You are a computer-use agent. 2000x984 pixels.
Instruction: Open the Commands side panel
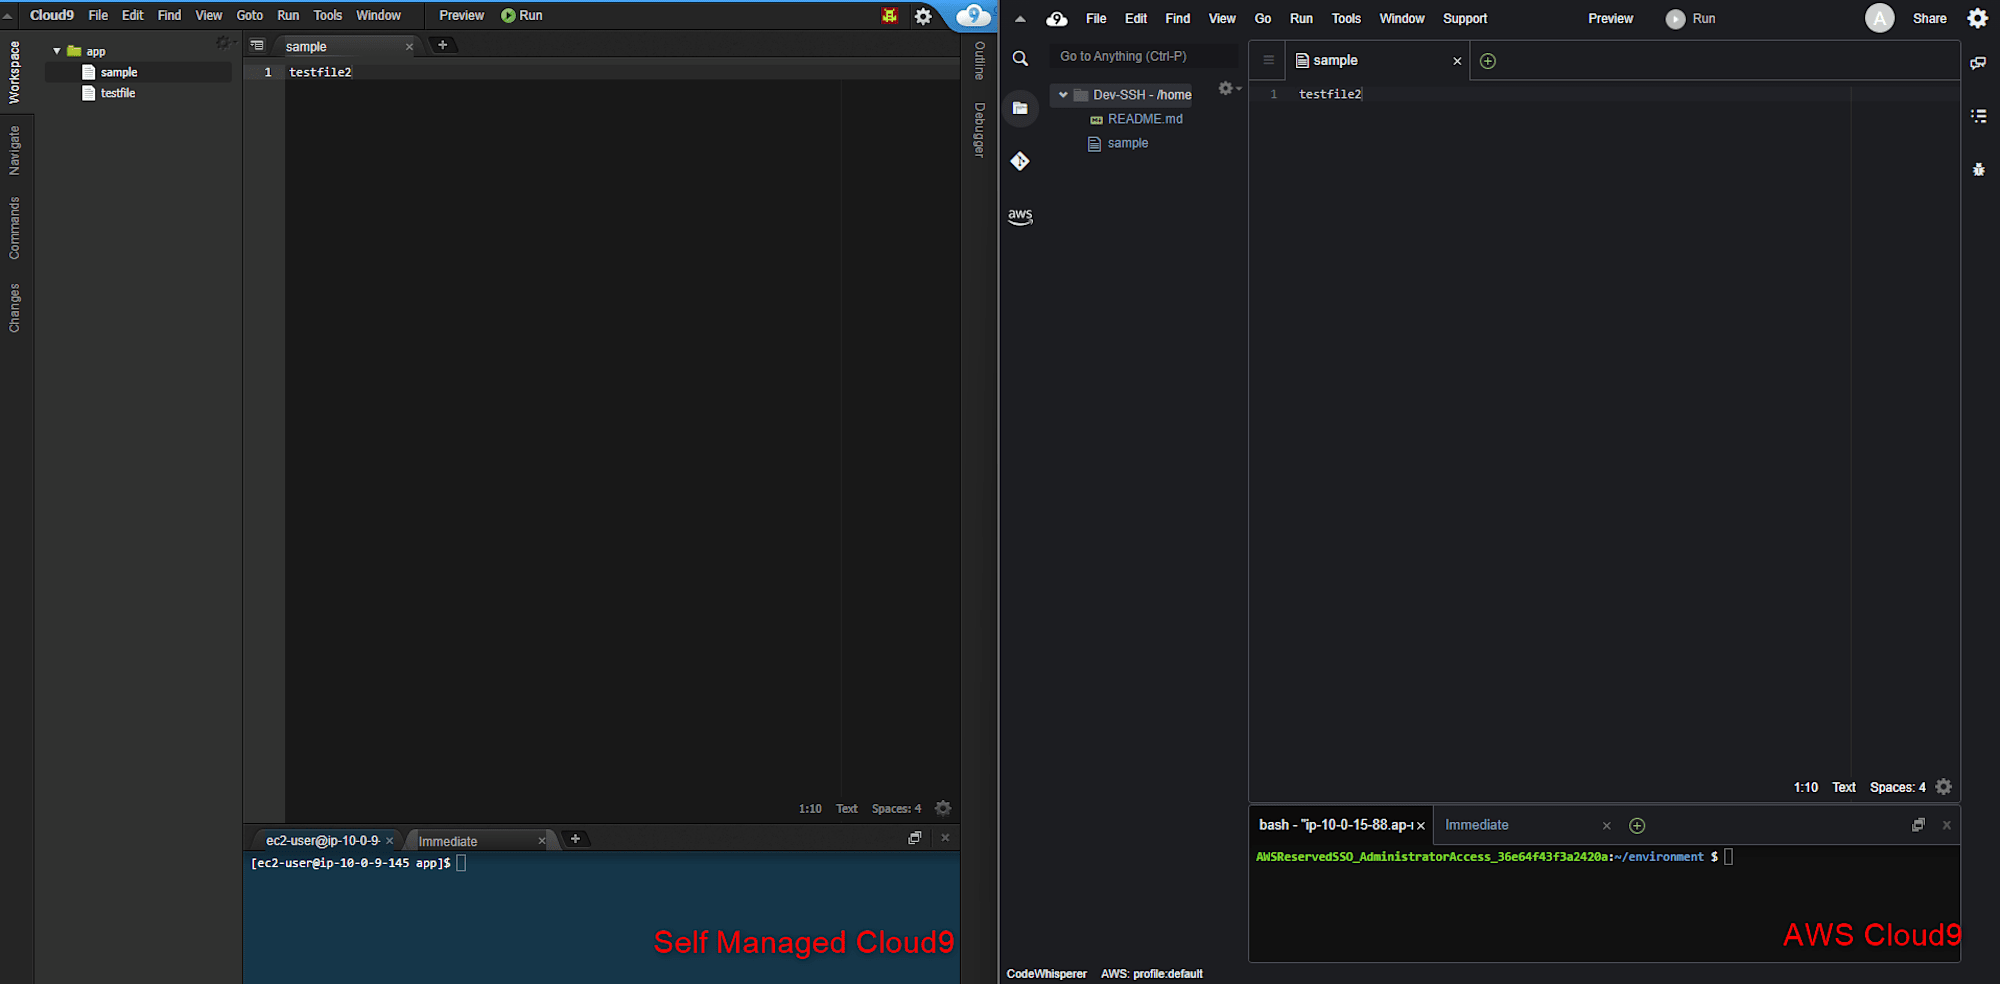[x=14, y=228]
